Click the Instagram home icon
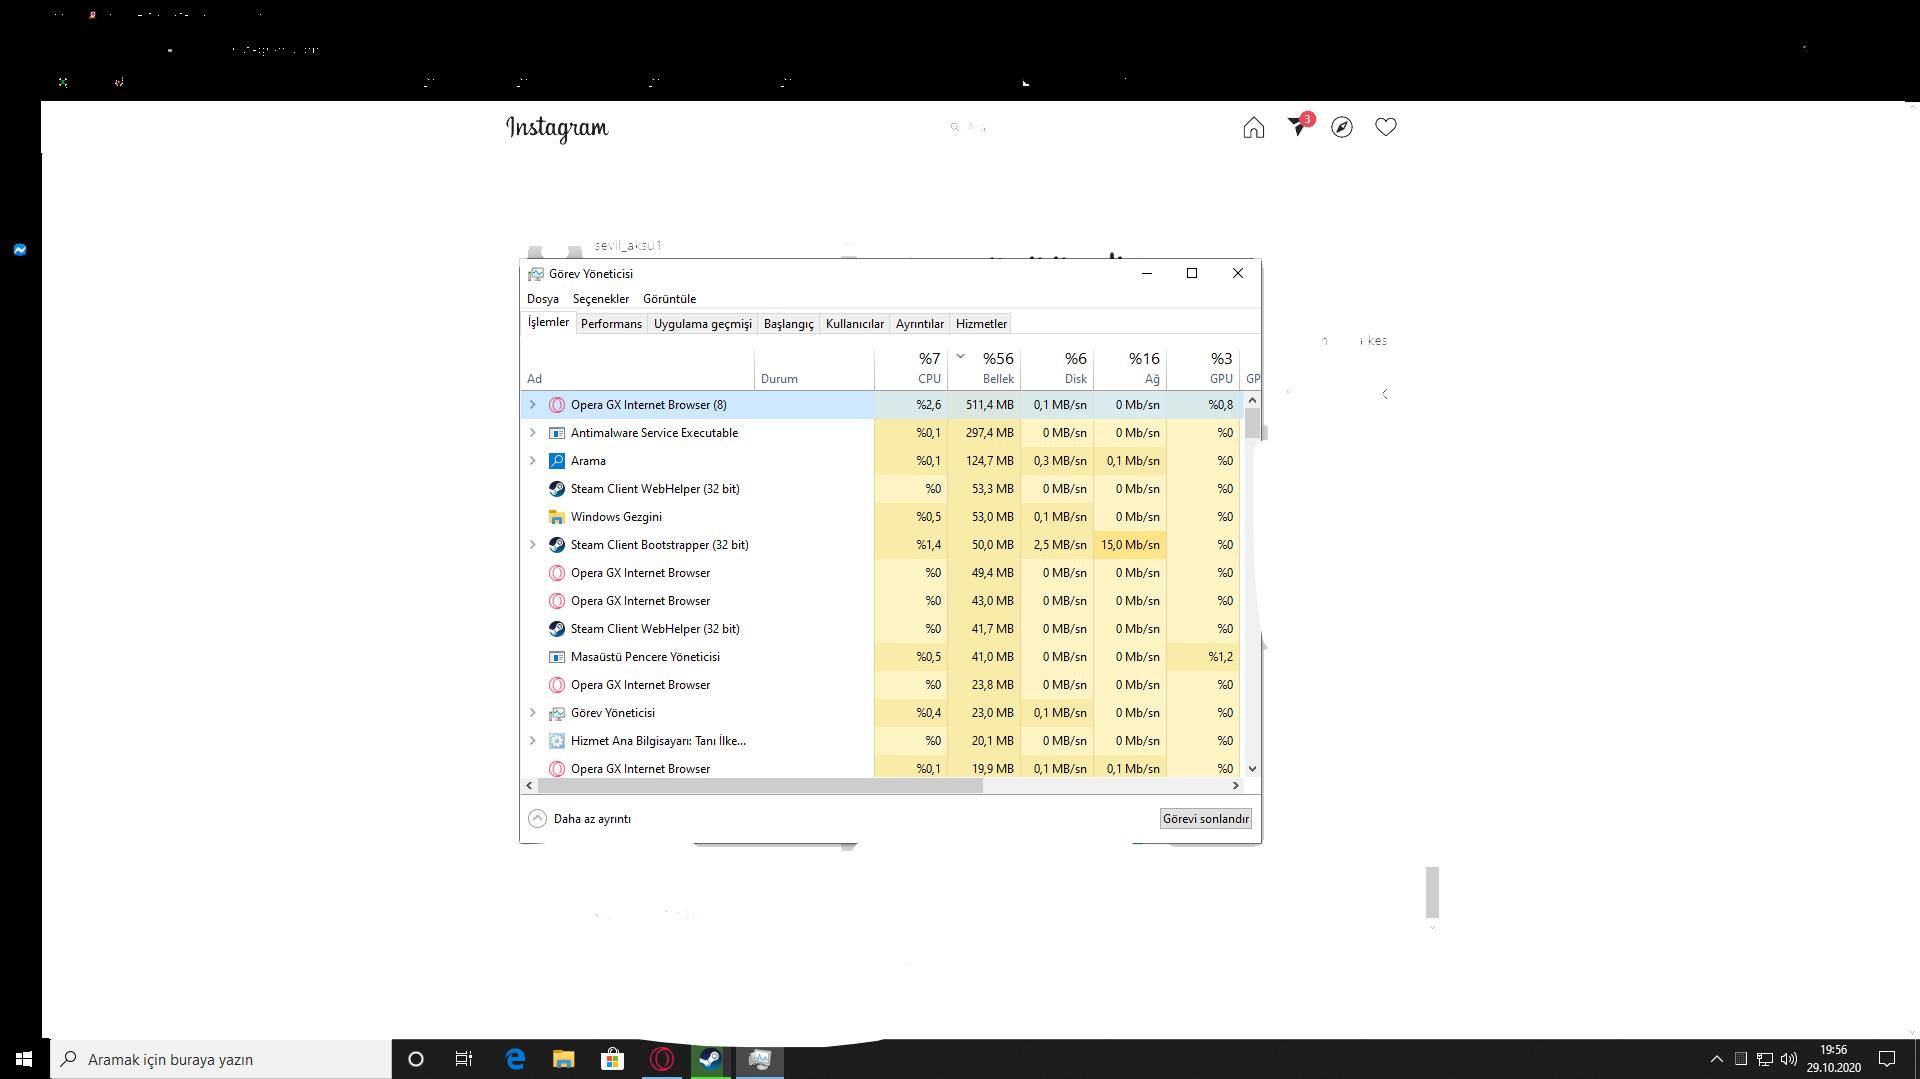Image resolution: width=1920 pixels, height=1079 pixels. (x=1253, y=128)
